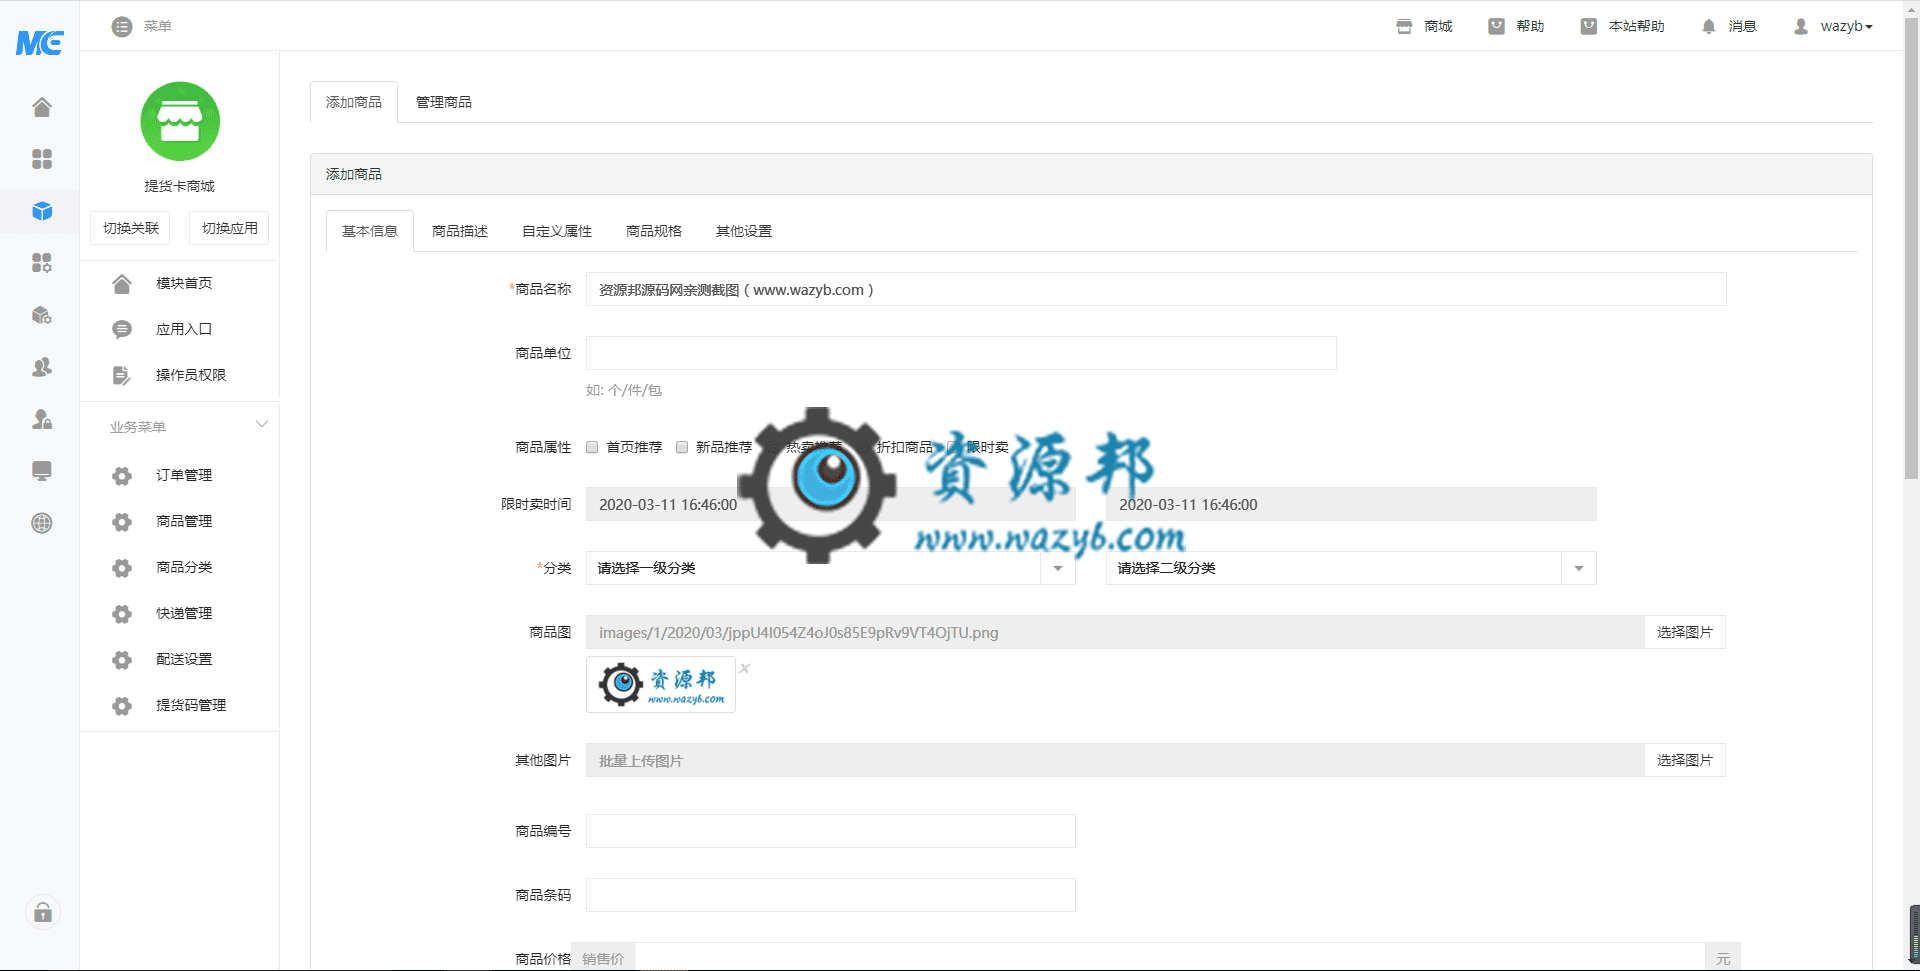Screen dimensions: 1920x971
Task: Click the 商品条码 input field
Action: [x=831, y=895]
